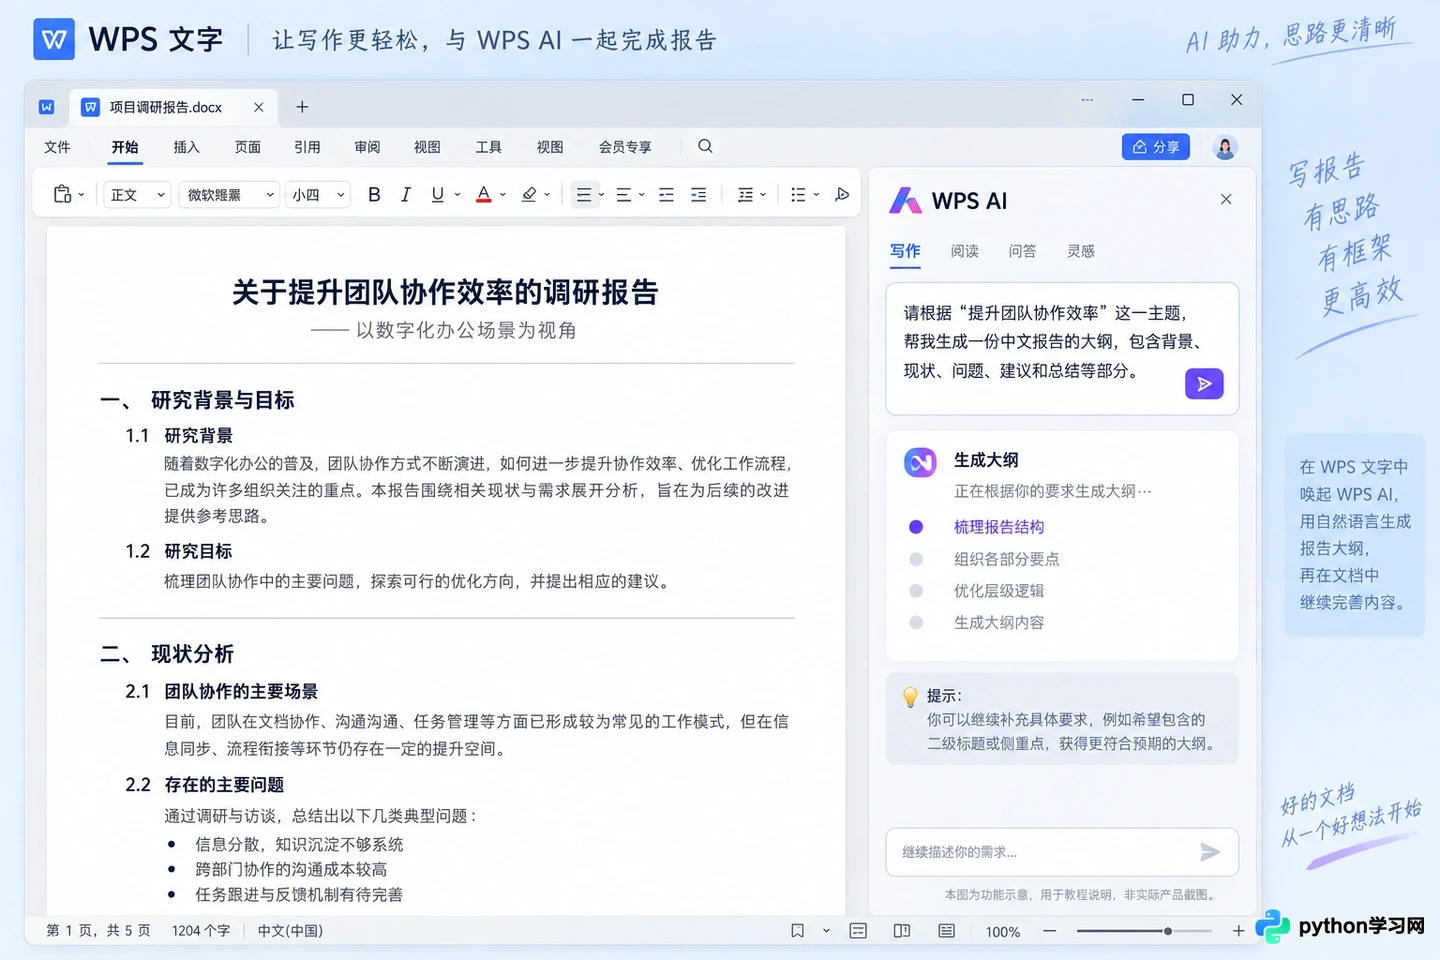Select the 组织各部分要点 step
The width and height of the screenshot is (1440, 960).
pos(1006,559)
